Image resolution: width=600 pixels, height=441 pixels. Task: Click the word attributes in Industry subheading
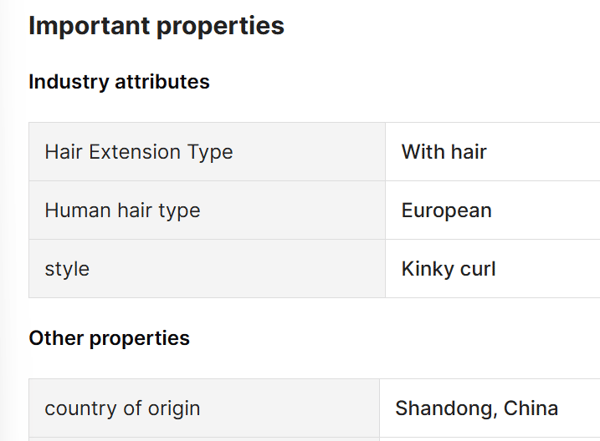click(160, 82)
